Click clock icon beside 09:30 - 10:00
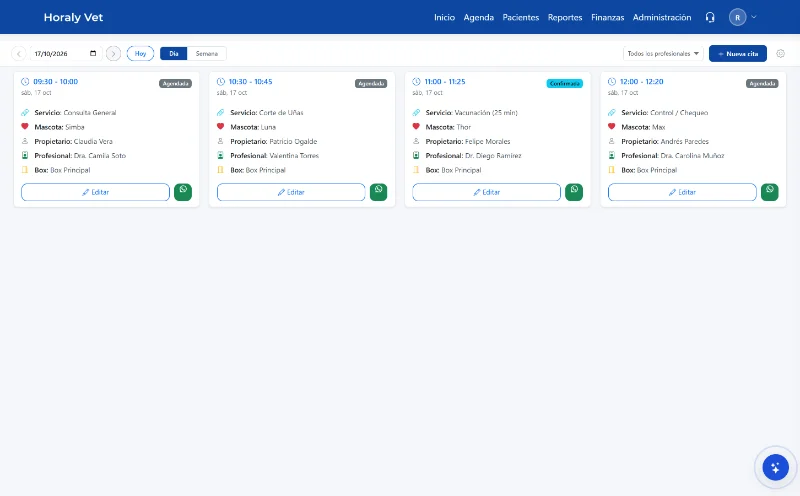Screen dimensions: 800x496 [x=25, y=82]
